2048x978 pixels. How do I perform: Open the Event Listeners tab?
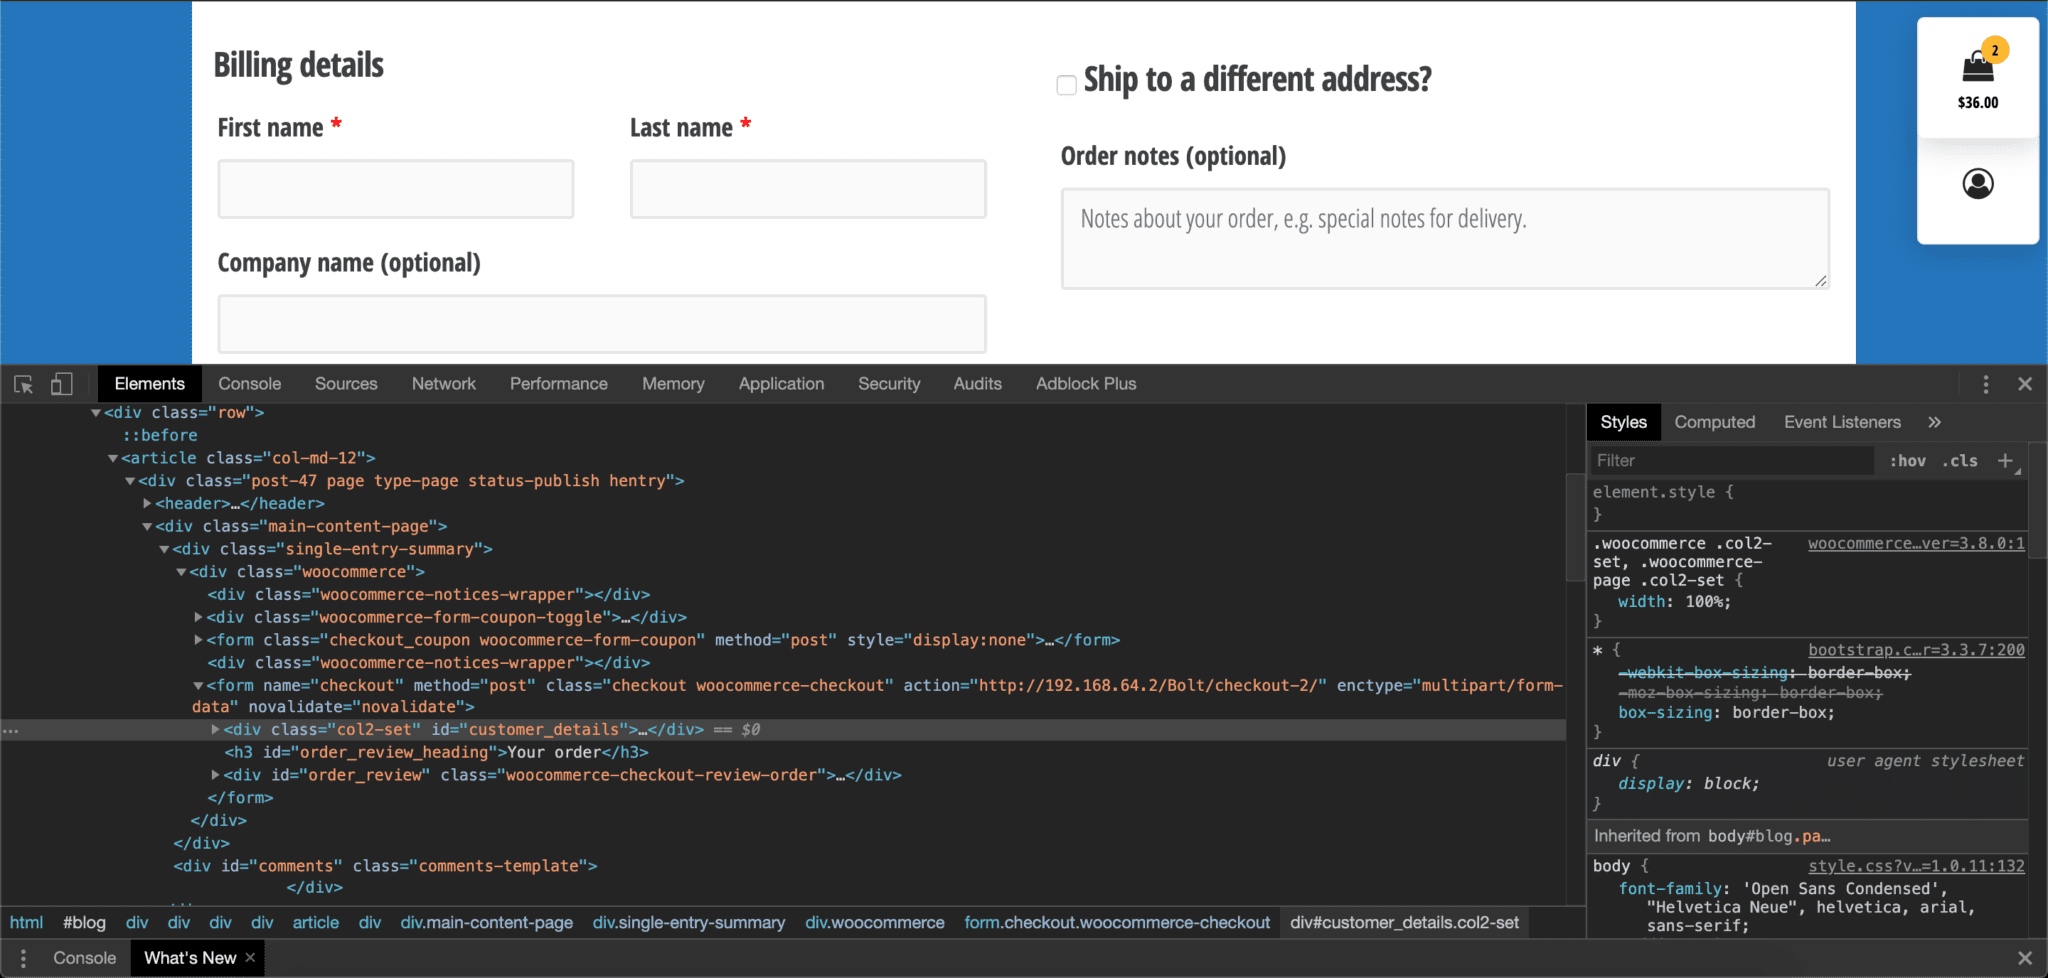click(1842, 422)
